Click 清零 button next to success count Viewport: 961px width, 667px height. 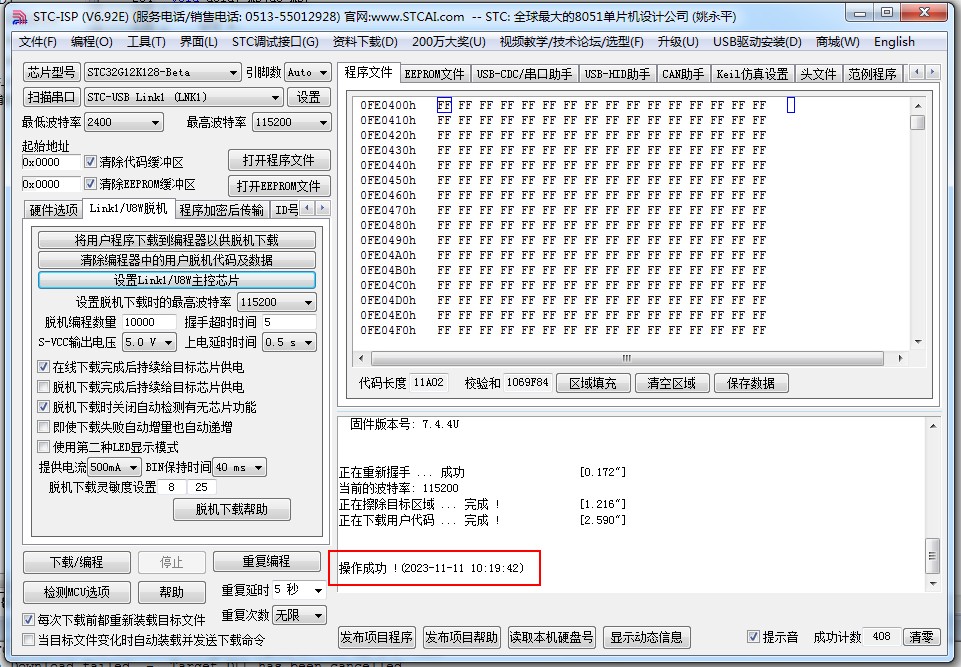click(921, 637)
